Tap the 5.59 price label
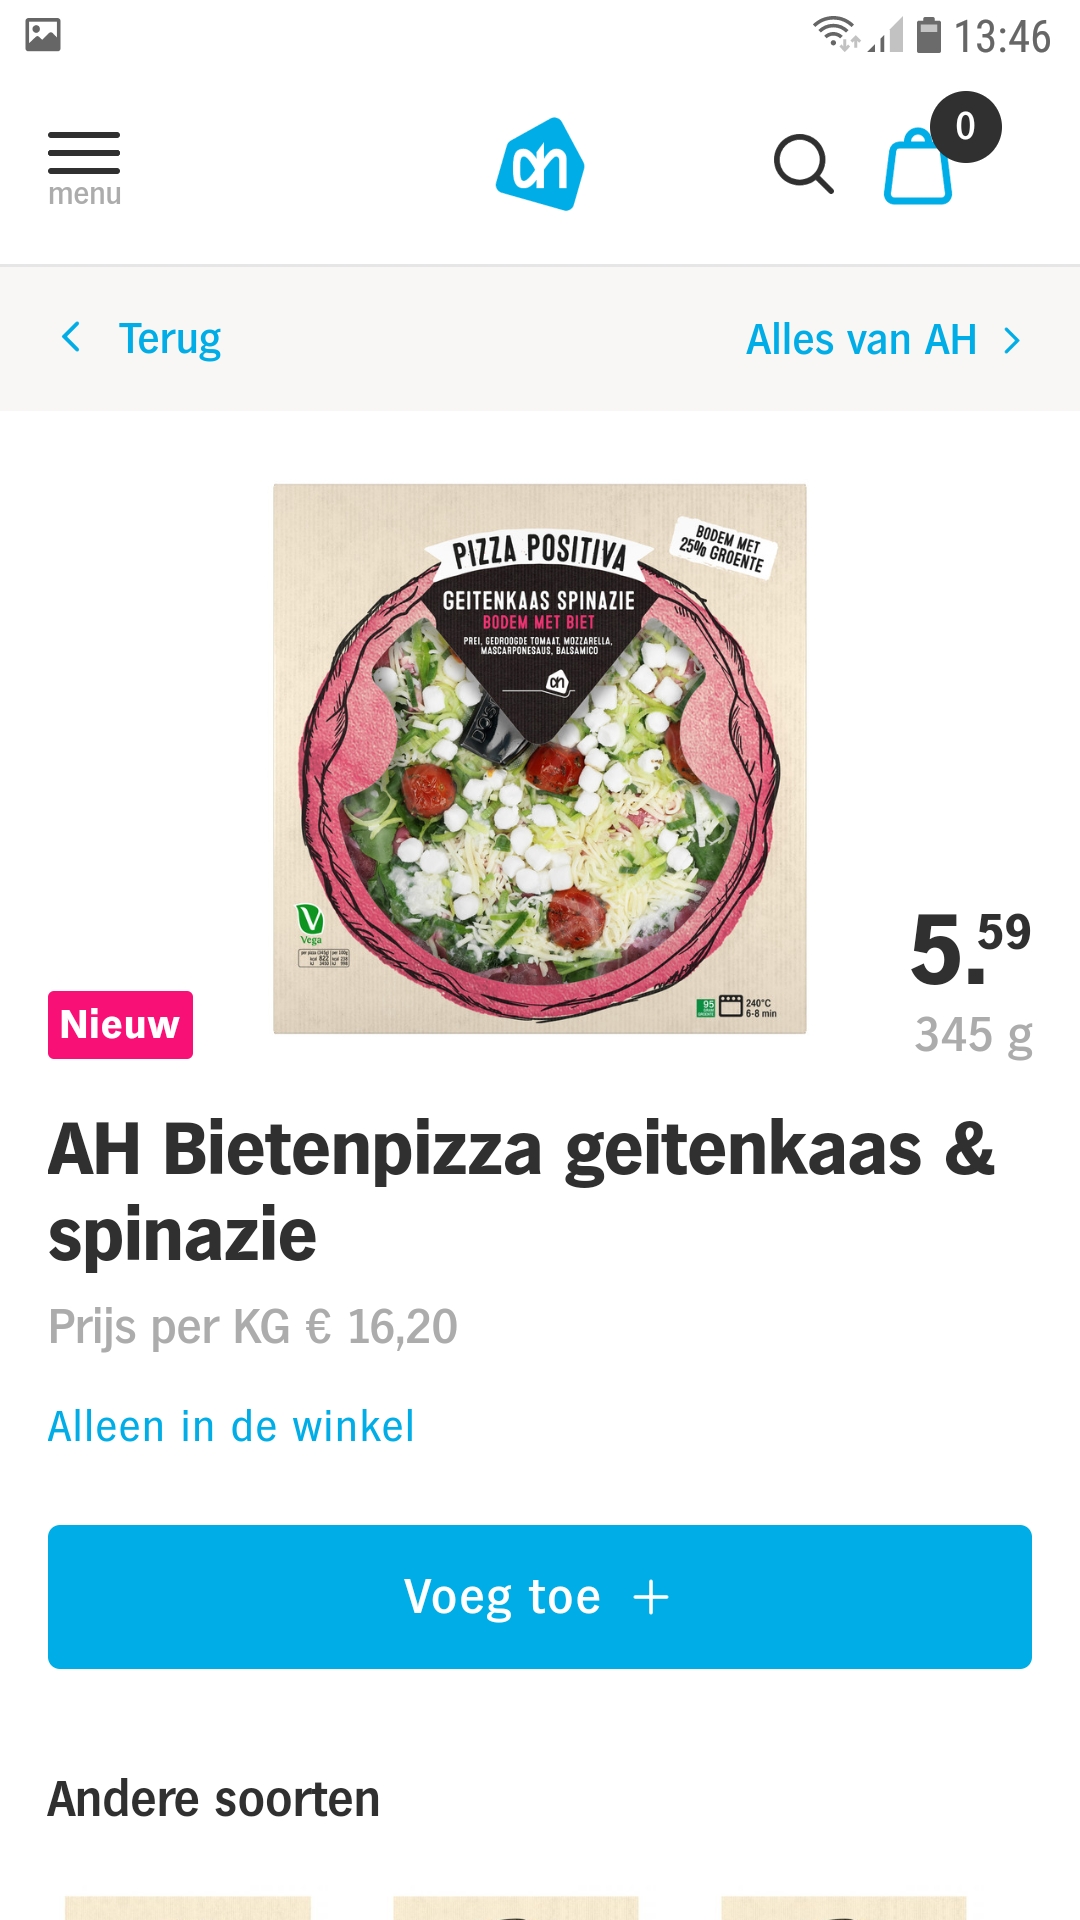The image size is (1080, 1920). tap(970, 948)
